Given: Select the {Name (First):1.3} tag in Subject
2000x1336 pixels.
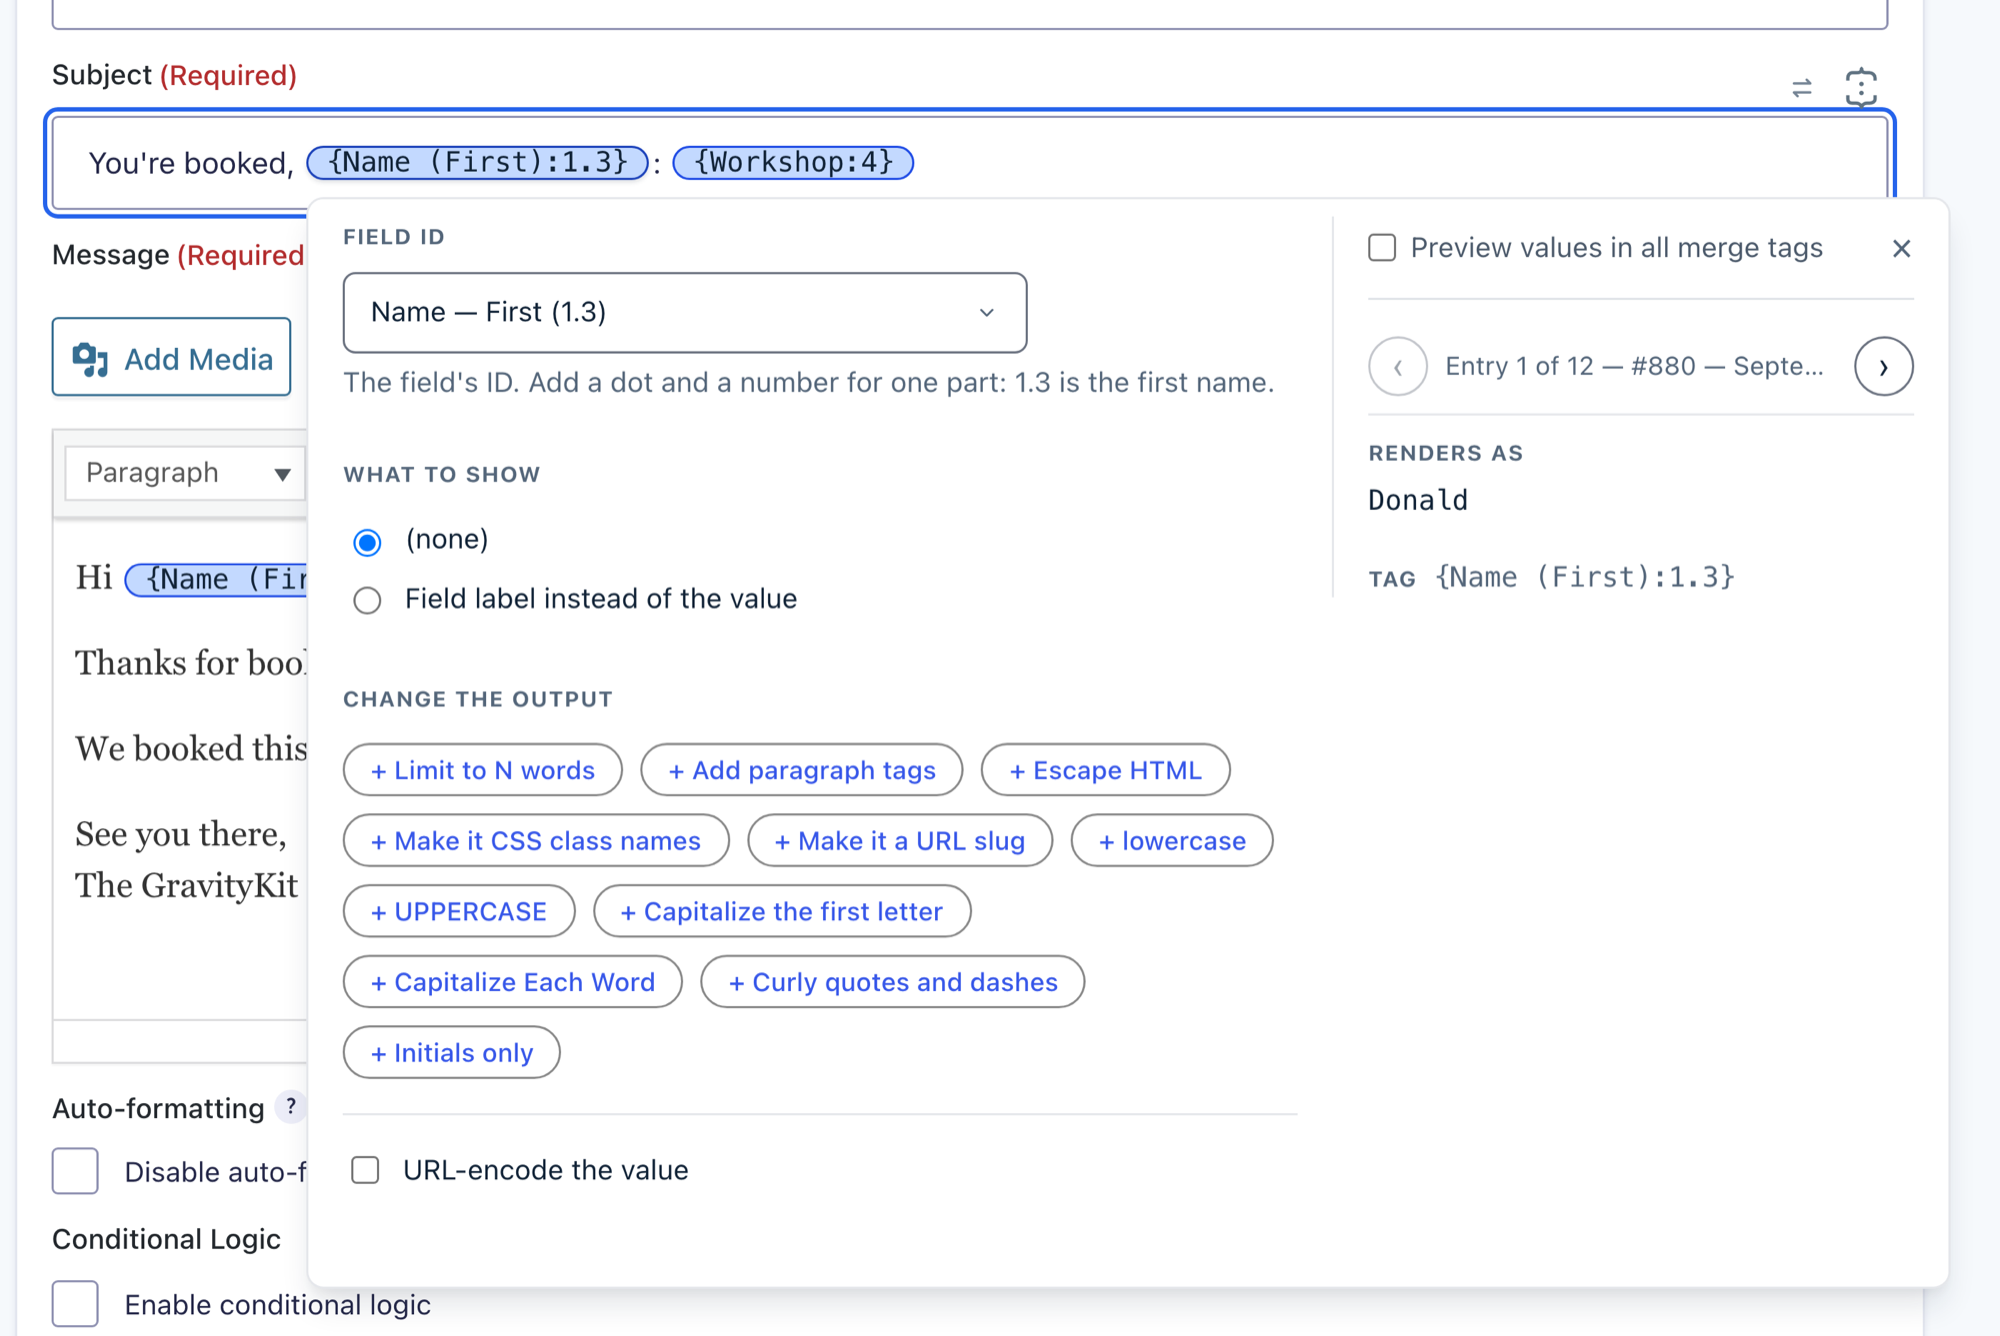Looking at the screenshot, I should pyautogui.click(x=478, y=162).
